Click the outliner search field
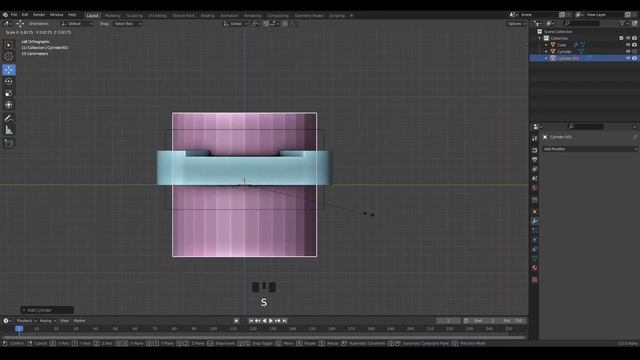 582,23
